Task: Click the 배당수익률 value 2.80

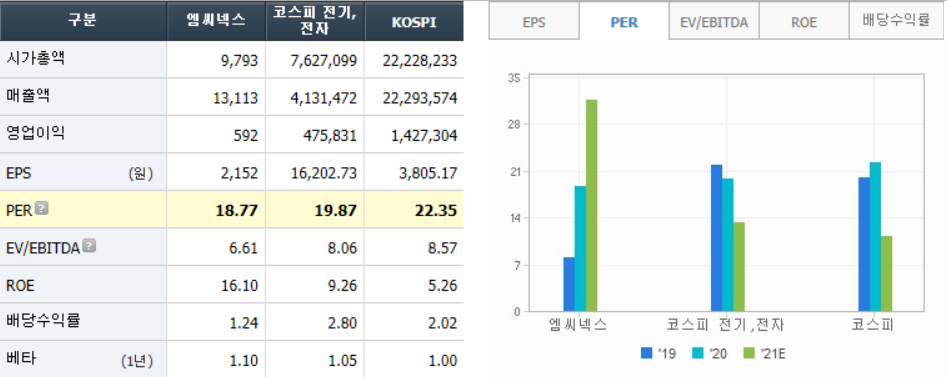Action: (343, 323)
